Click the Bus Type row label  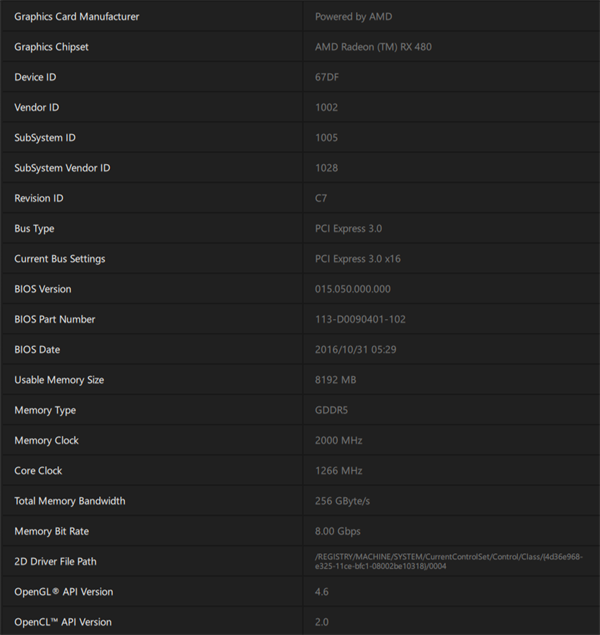(34, 228)
